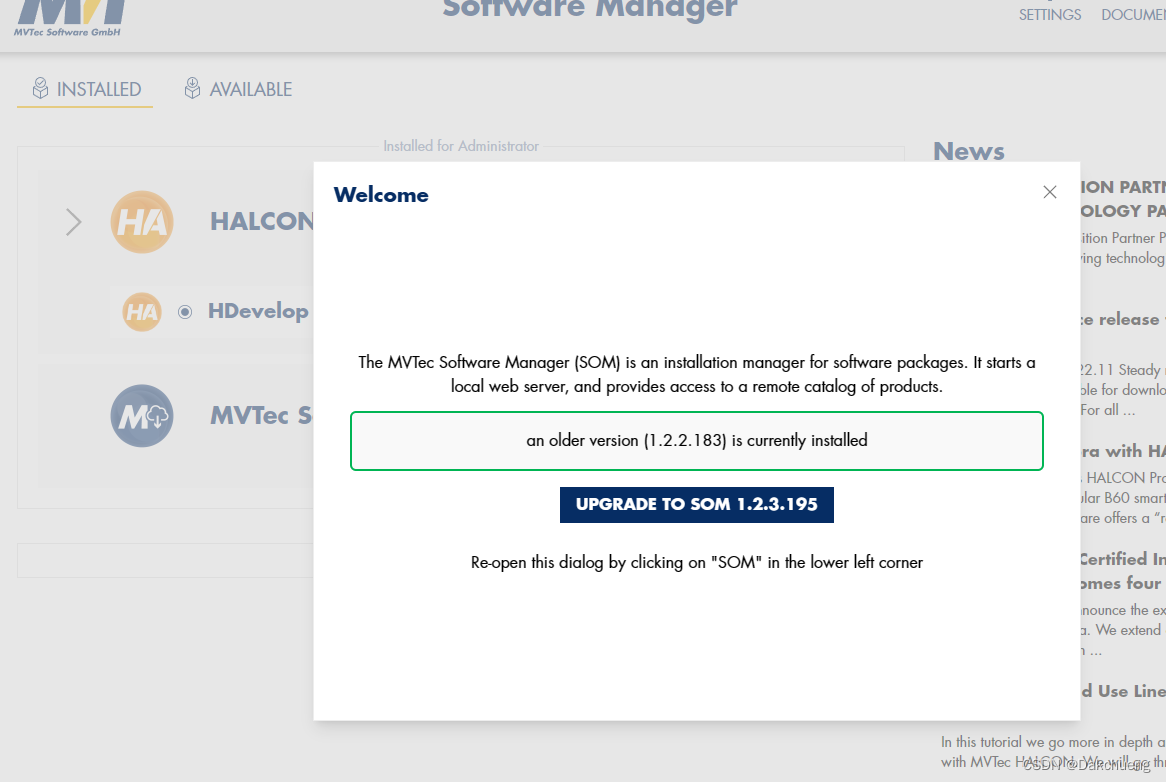The height and width of the screenshot is (782, 1166).
Task: Open Settings in the top menu
Action: click(x=1050, y=15)
